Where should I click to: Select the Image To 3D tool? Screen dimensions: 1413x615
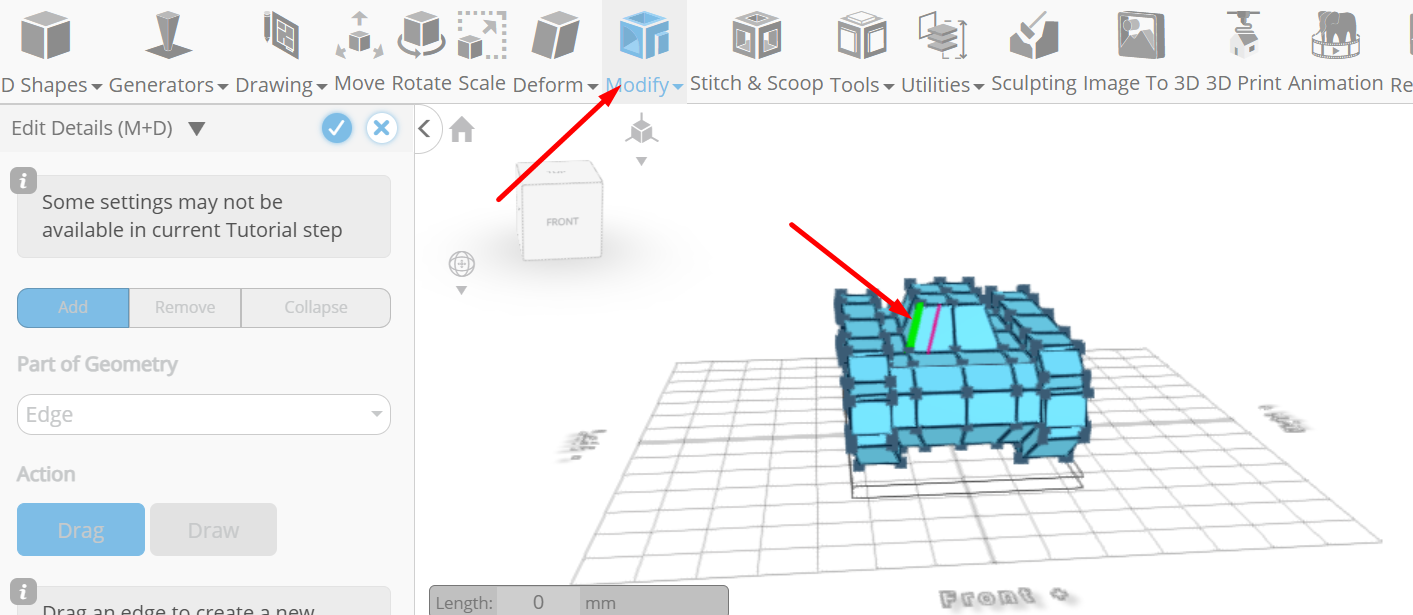(1141, 36)
